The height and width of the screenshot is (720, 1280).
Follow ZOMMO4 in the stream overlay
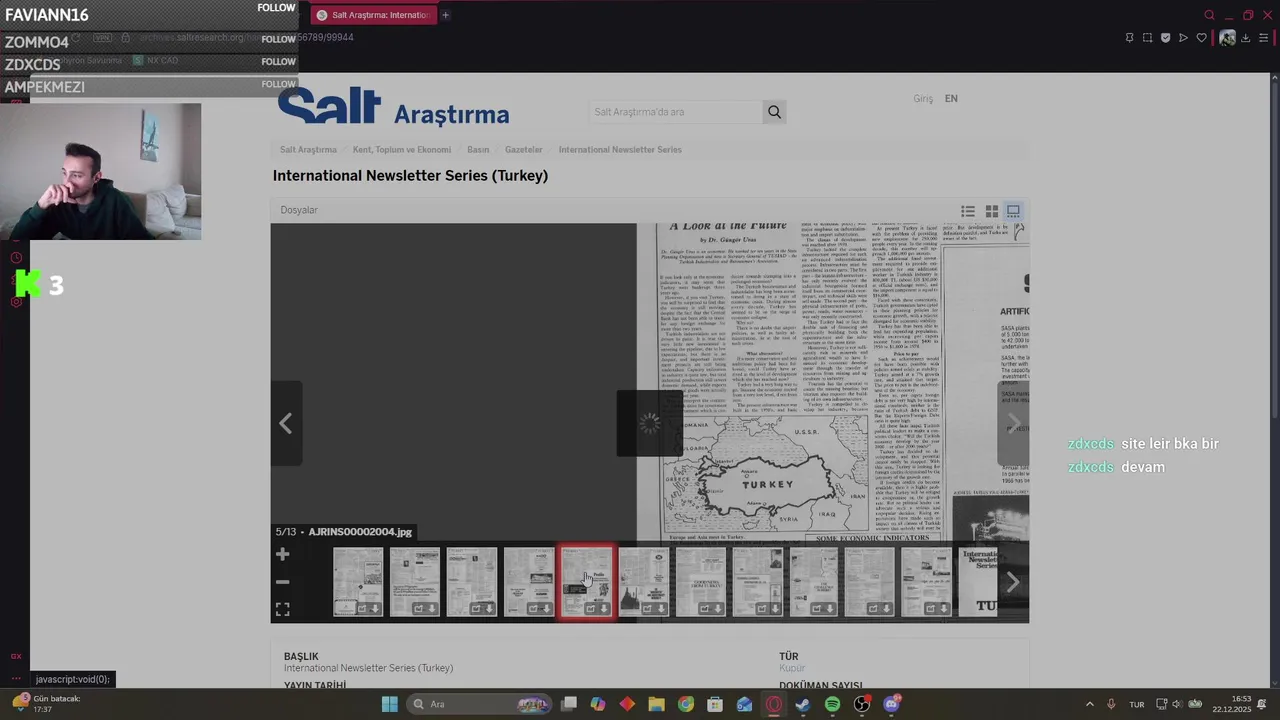(x=278, y=40)
